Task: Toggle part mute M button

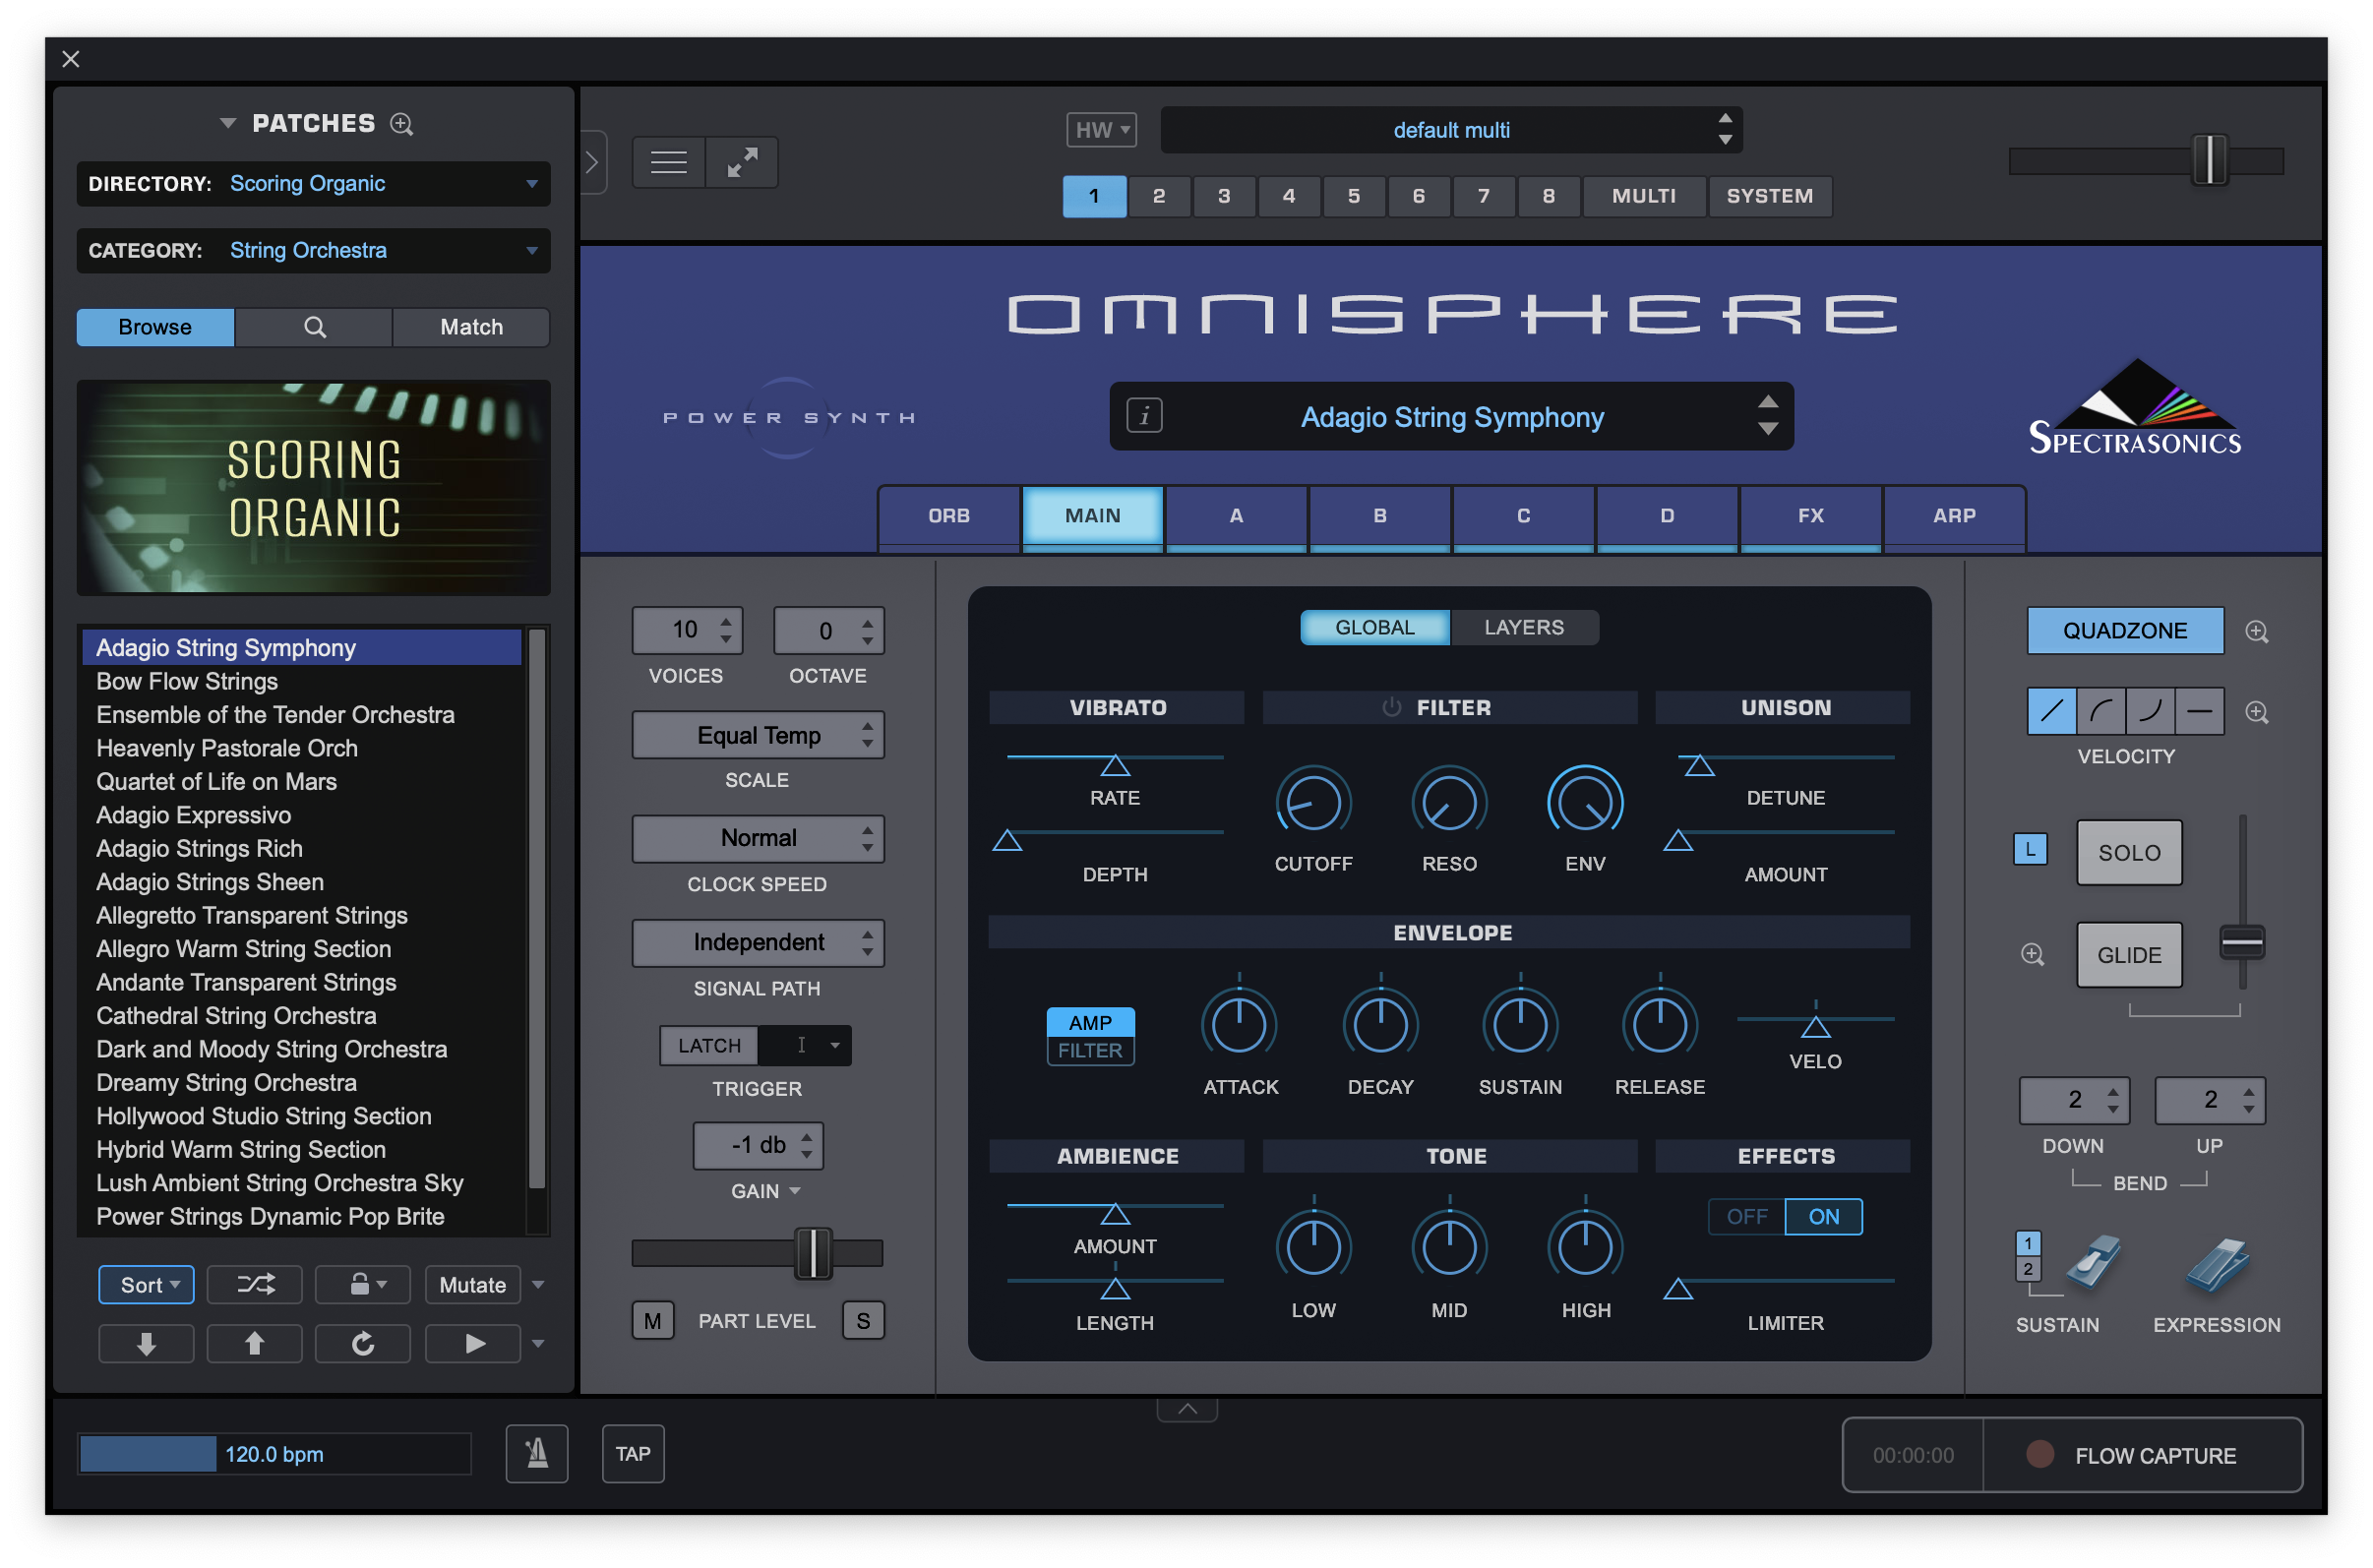Action: coord(653,1321)
